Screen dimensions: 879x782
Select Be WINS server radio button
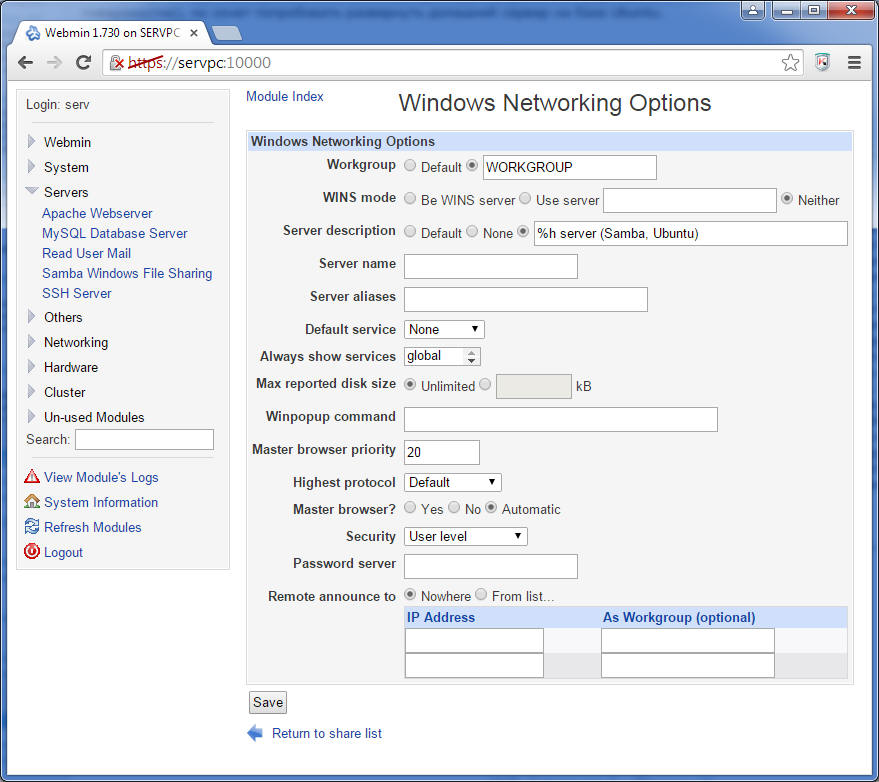coord(410,198)
